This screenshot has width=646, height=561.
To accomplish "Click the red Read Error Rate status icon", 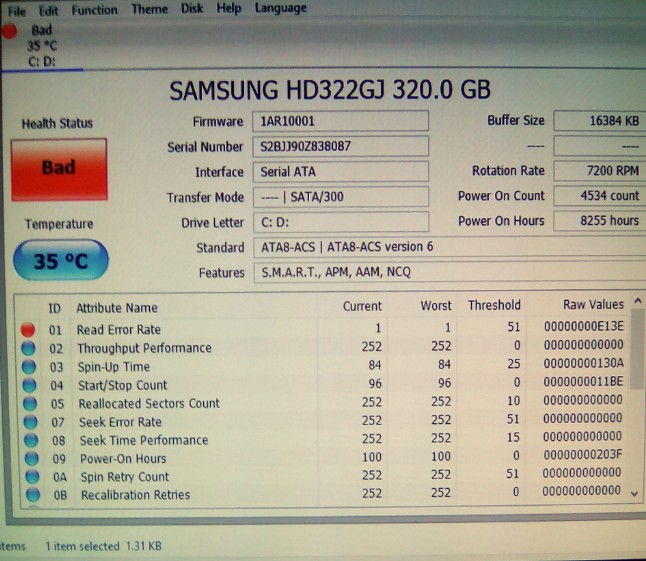I will pyautogui.click(x=28, y=329).
